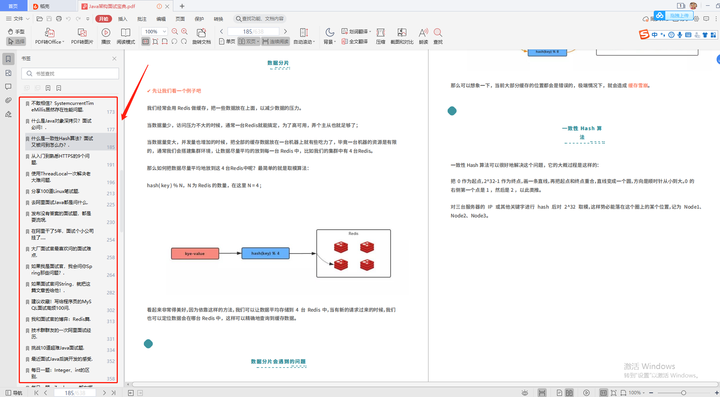Select the 页面 ribbon tab
Viewport: 720px width, 397px height.
(180, 19)
